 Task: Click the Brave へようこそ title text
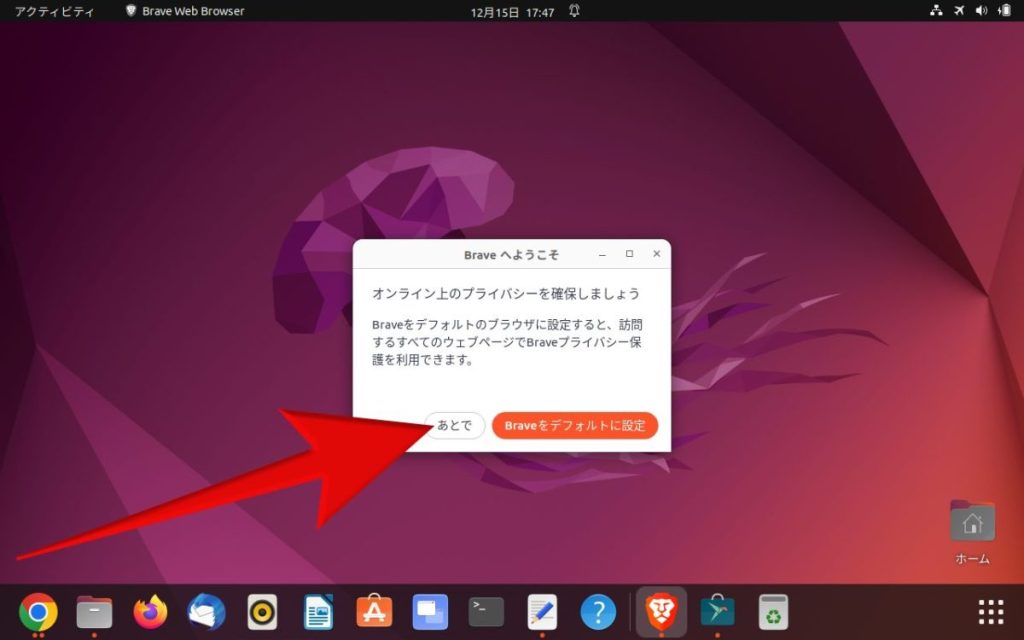511,255
